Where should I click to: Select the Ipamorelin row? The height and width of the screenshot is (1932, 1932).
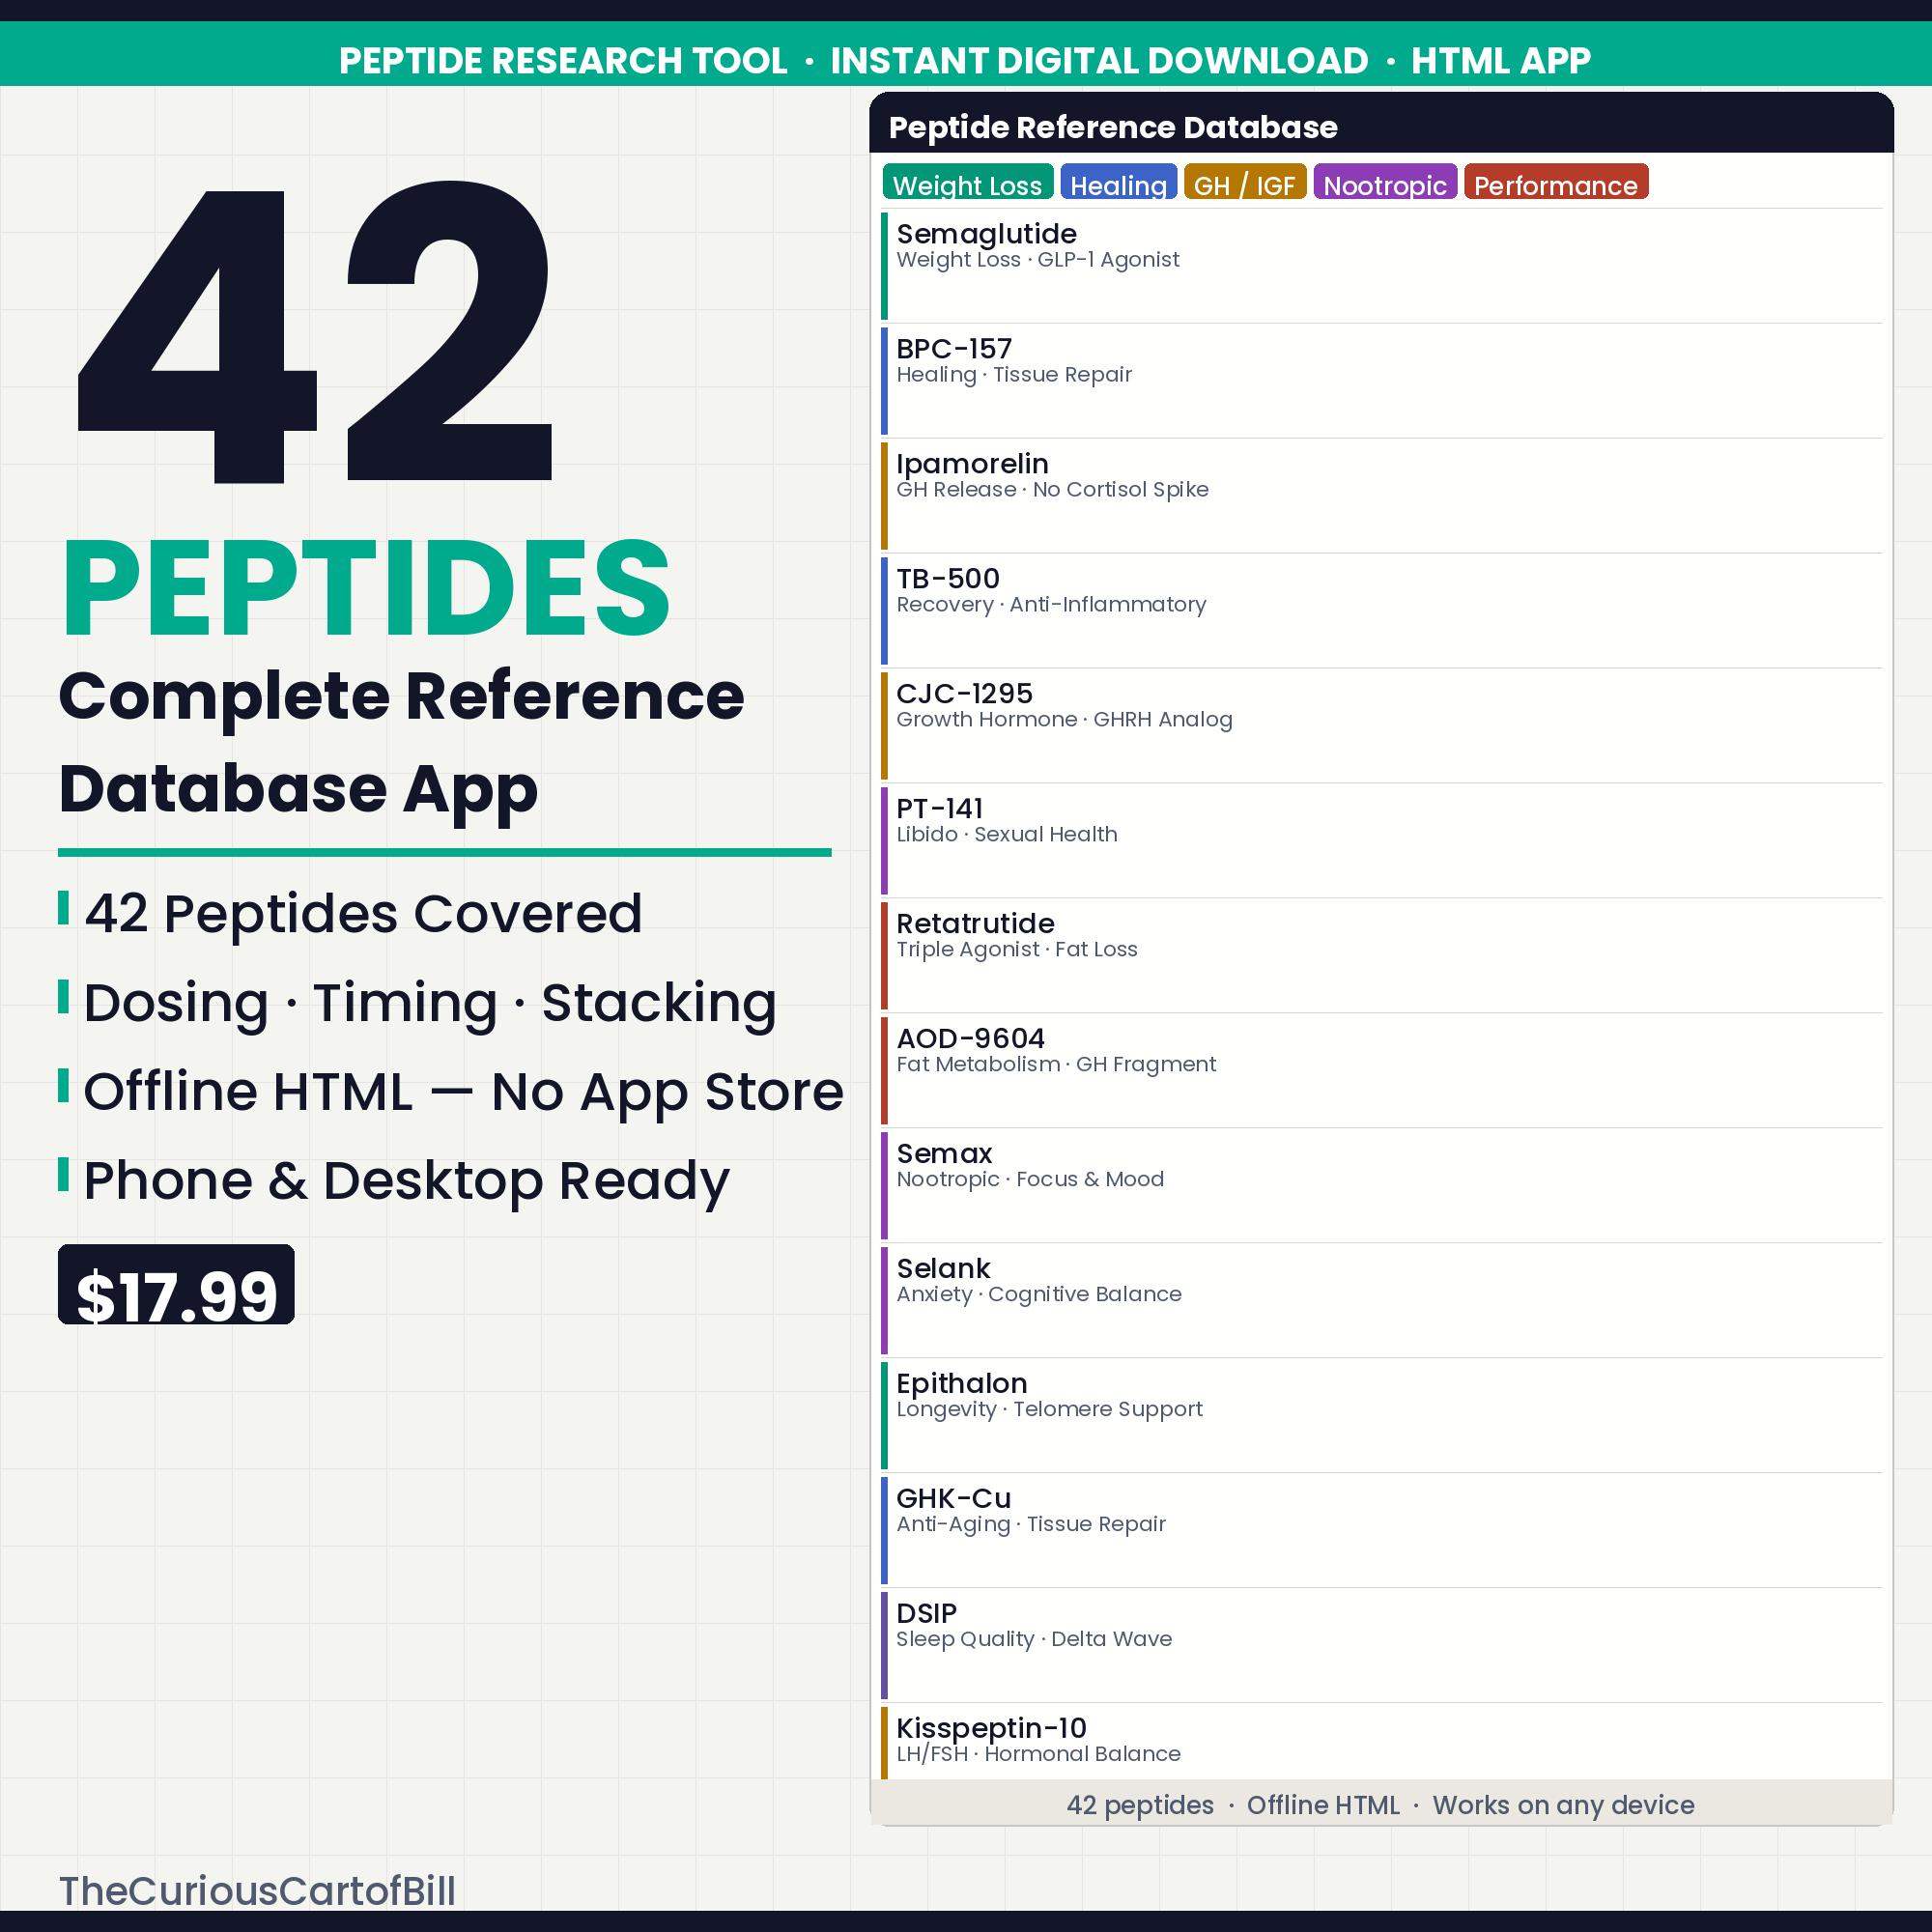tap(1381, 496)
